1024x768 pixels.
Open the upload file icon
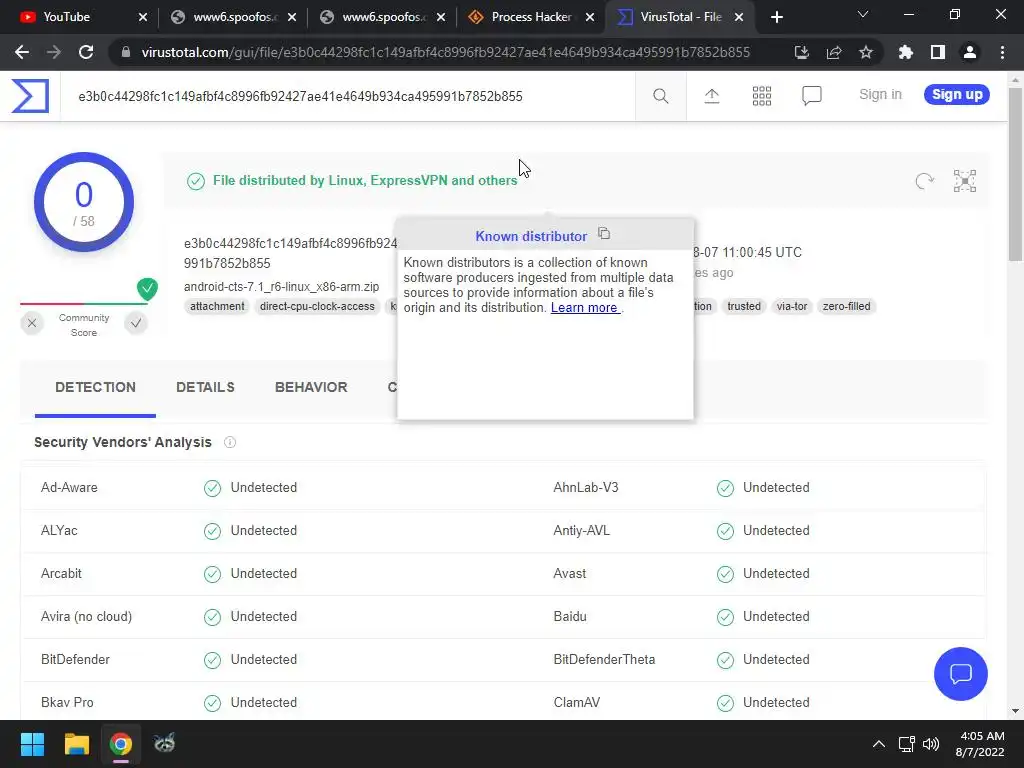point(712,96)
